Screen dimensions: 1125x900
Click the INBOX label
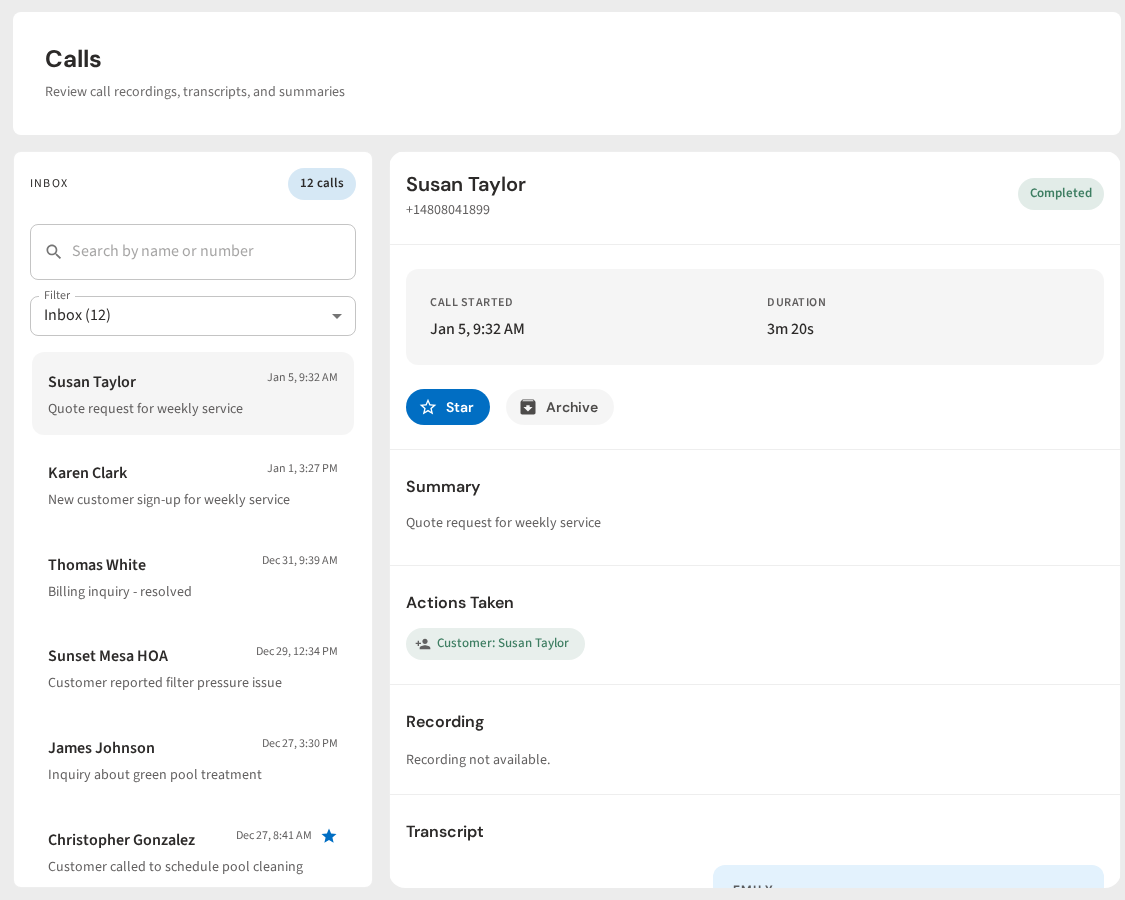click(x=49, y=184)
